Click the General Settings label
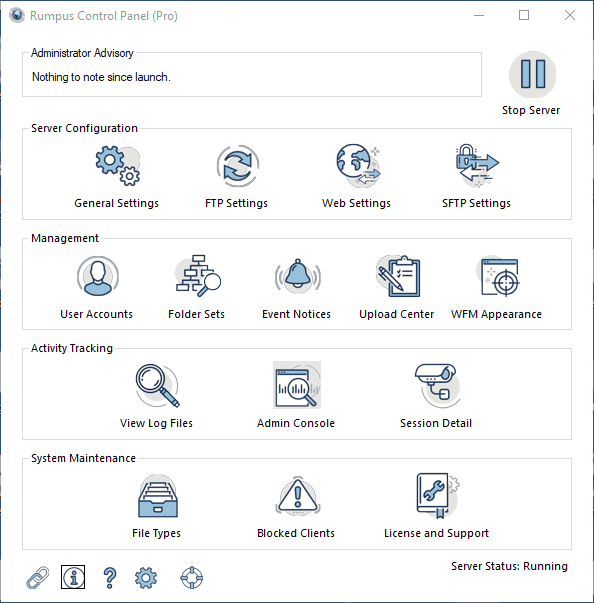Viewport: 594px width, 603px height. 116,203
